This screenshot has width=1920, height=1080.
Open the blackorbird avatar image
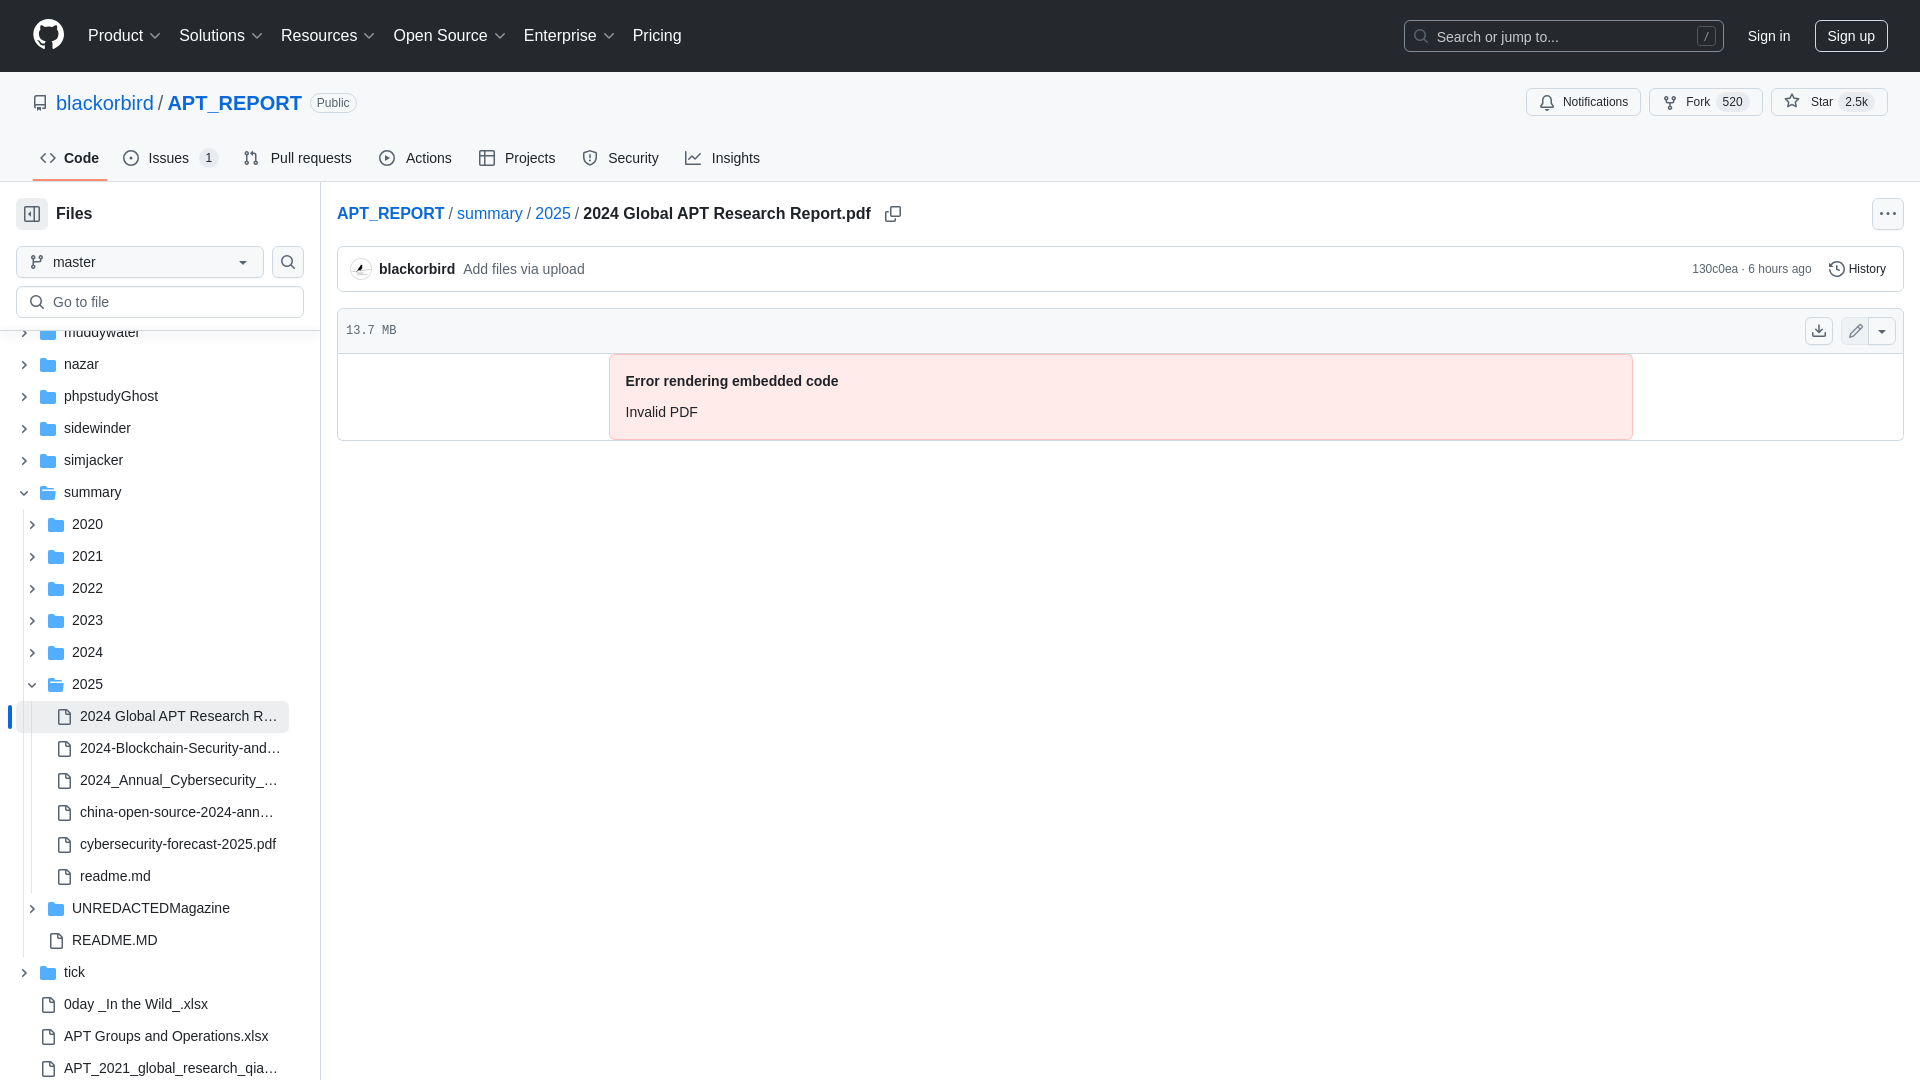pyautogui.click(x=361, y=269)
